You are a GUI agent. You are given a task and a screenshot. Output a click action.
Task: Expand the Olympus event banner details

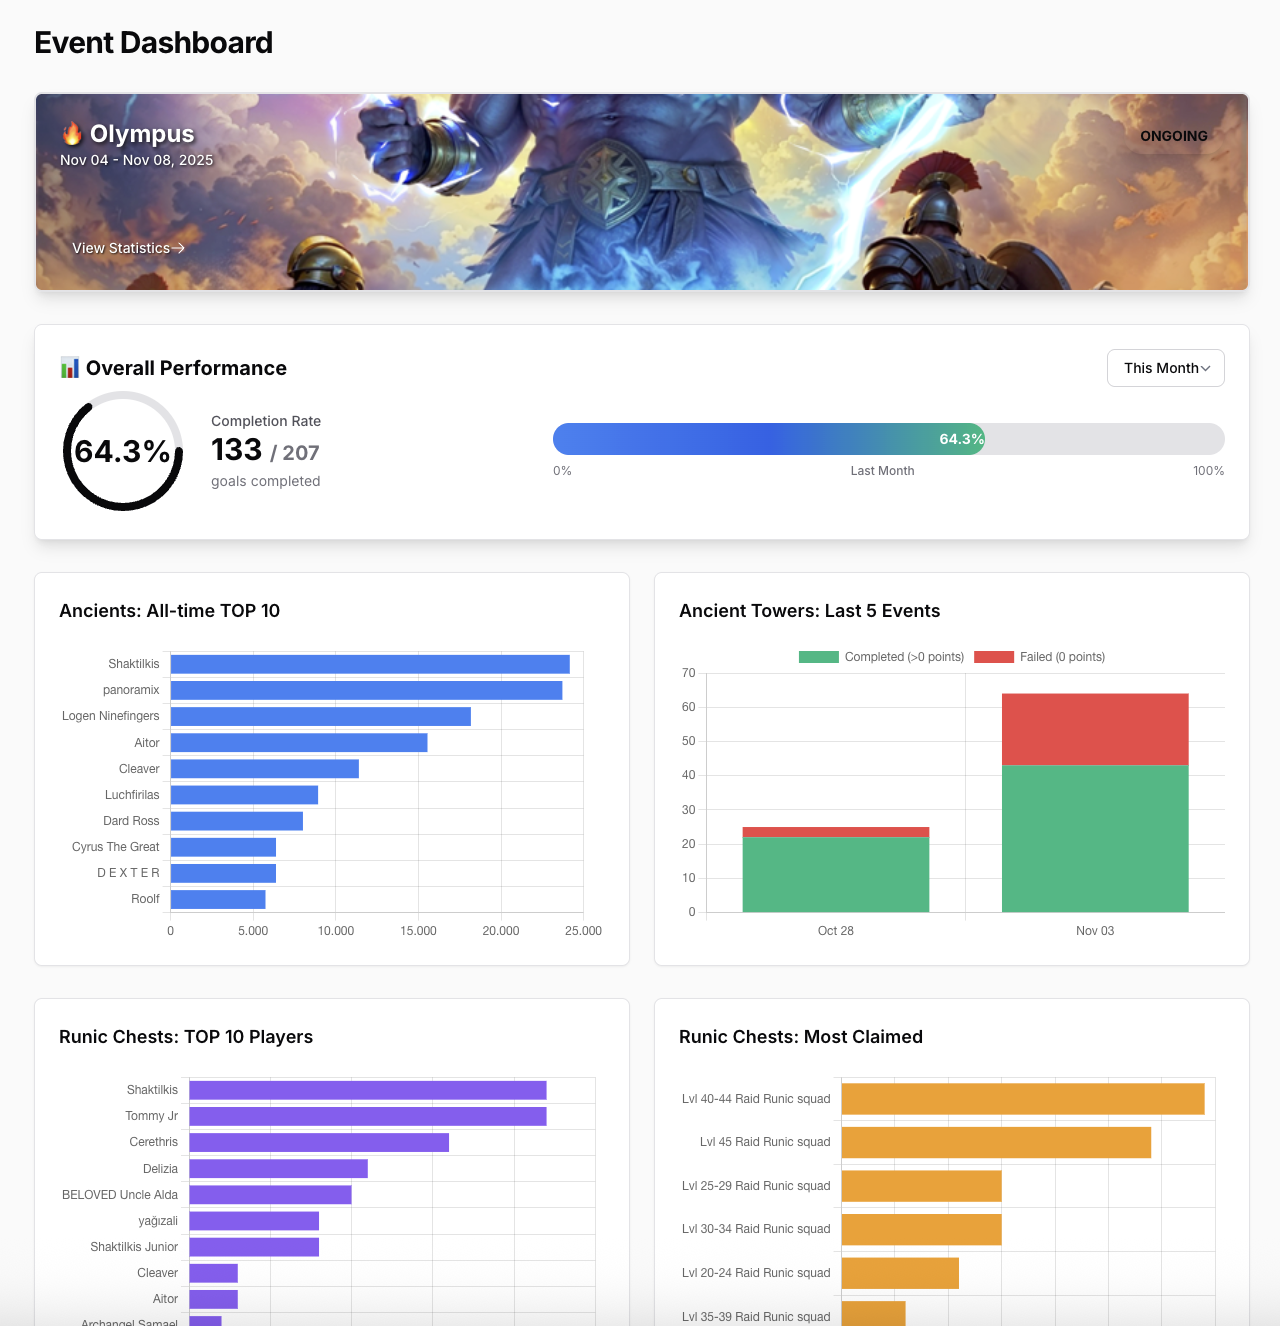tap(641, 191)
